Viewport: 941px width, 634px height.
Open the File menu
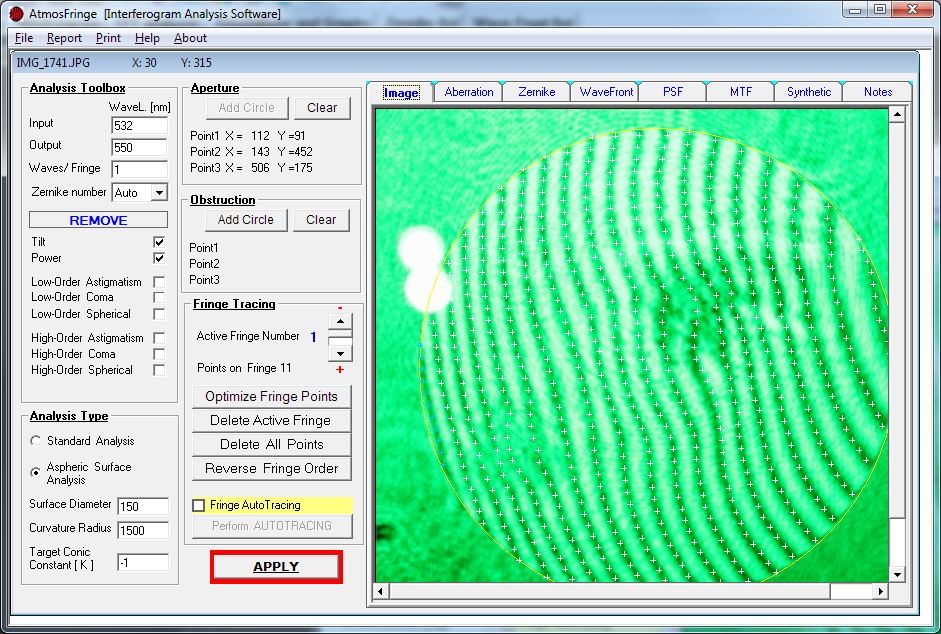click(24, 38)
